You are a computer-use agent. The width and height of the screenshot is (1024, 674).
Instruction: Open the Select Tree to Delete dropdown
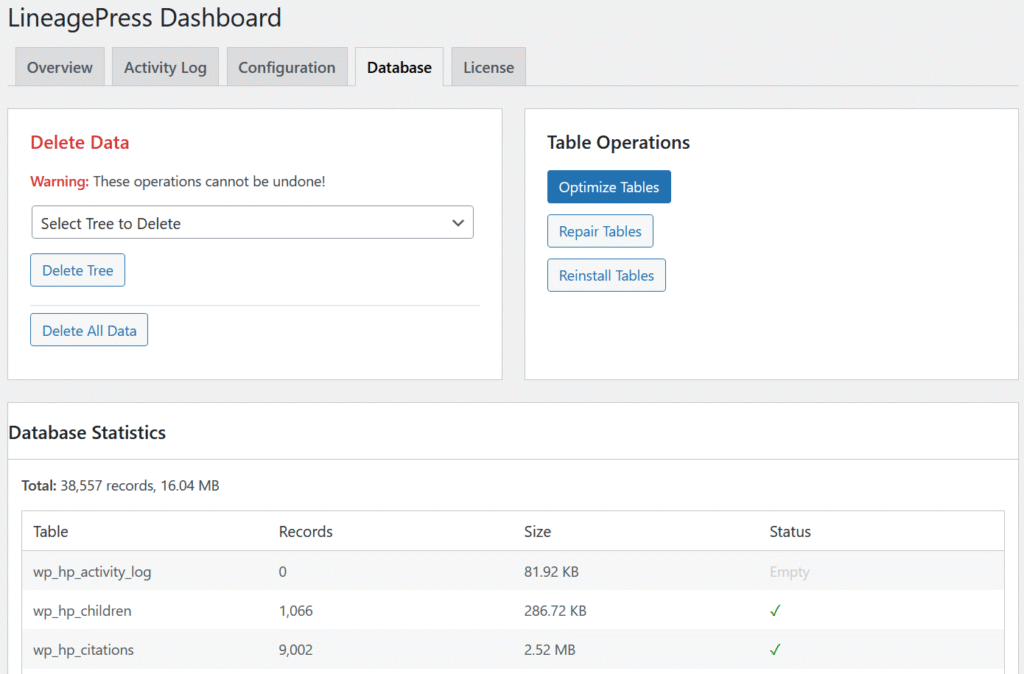(252, 223)
